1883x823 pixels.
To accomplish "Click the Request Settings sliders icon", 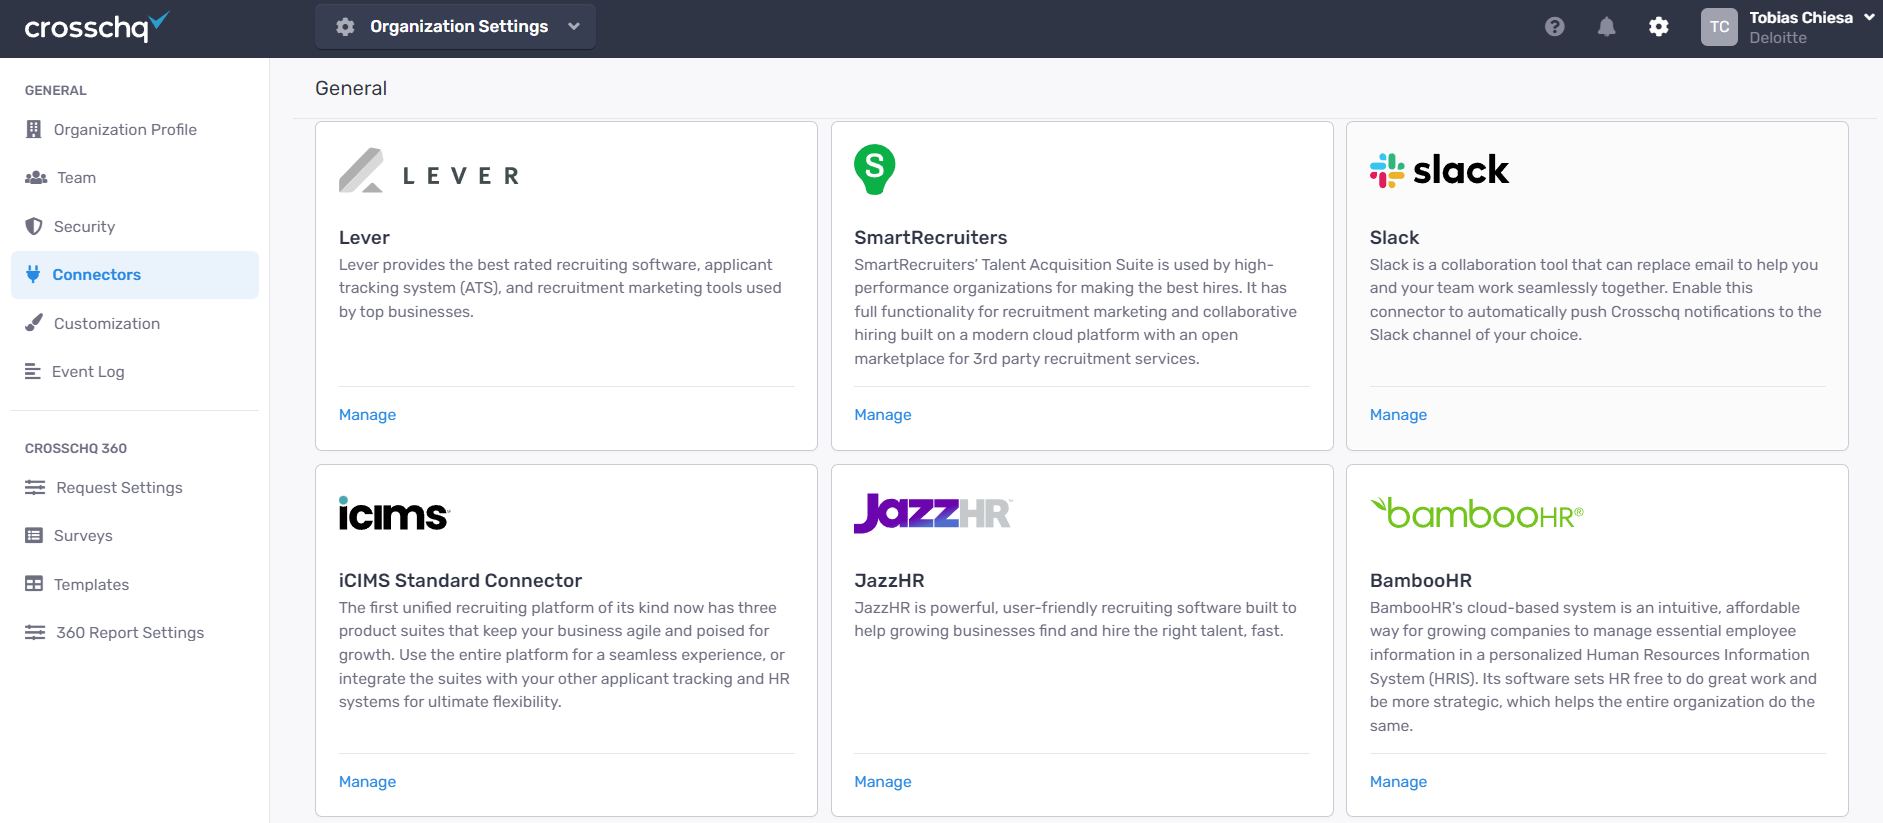I will coord(35,487).
